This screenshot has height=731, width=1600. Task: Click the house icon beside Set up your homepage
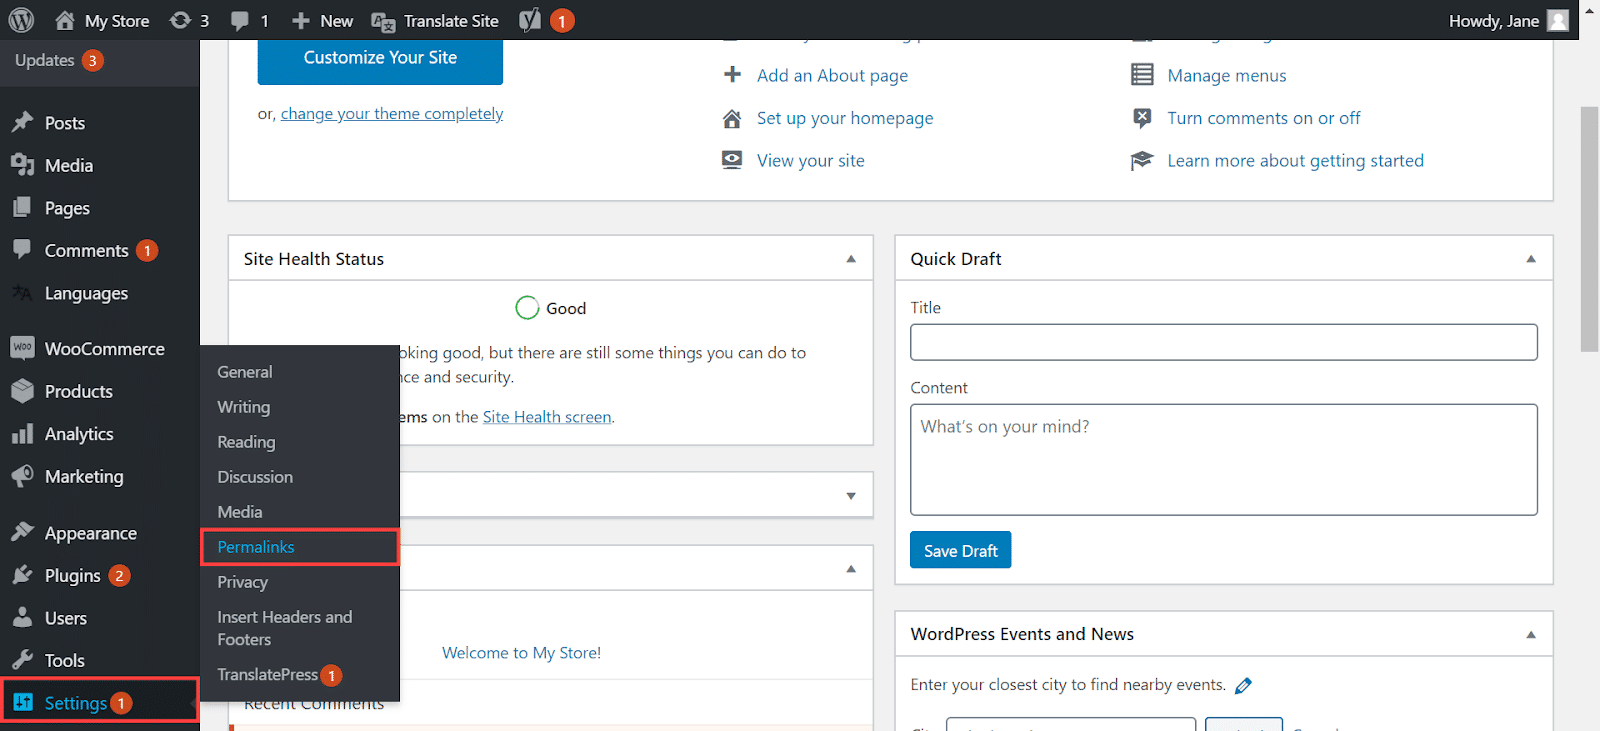[732, 118]
